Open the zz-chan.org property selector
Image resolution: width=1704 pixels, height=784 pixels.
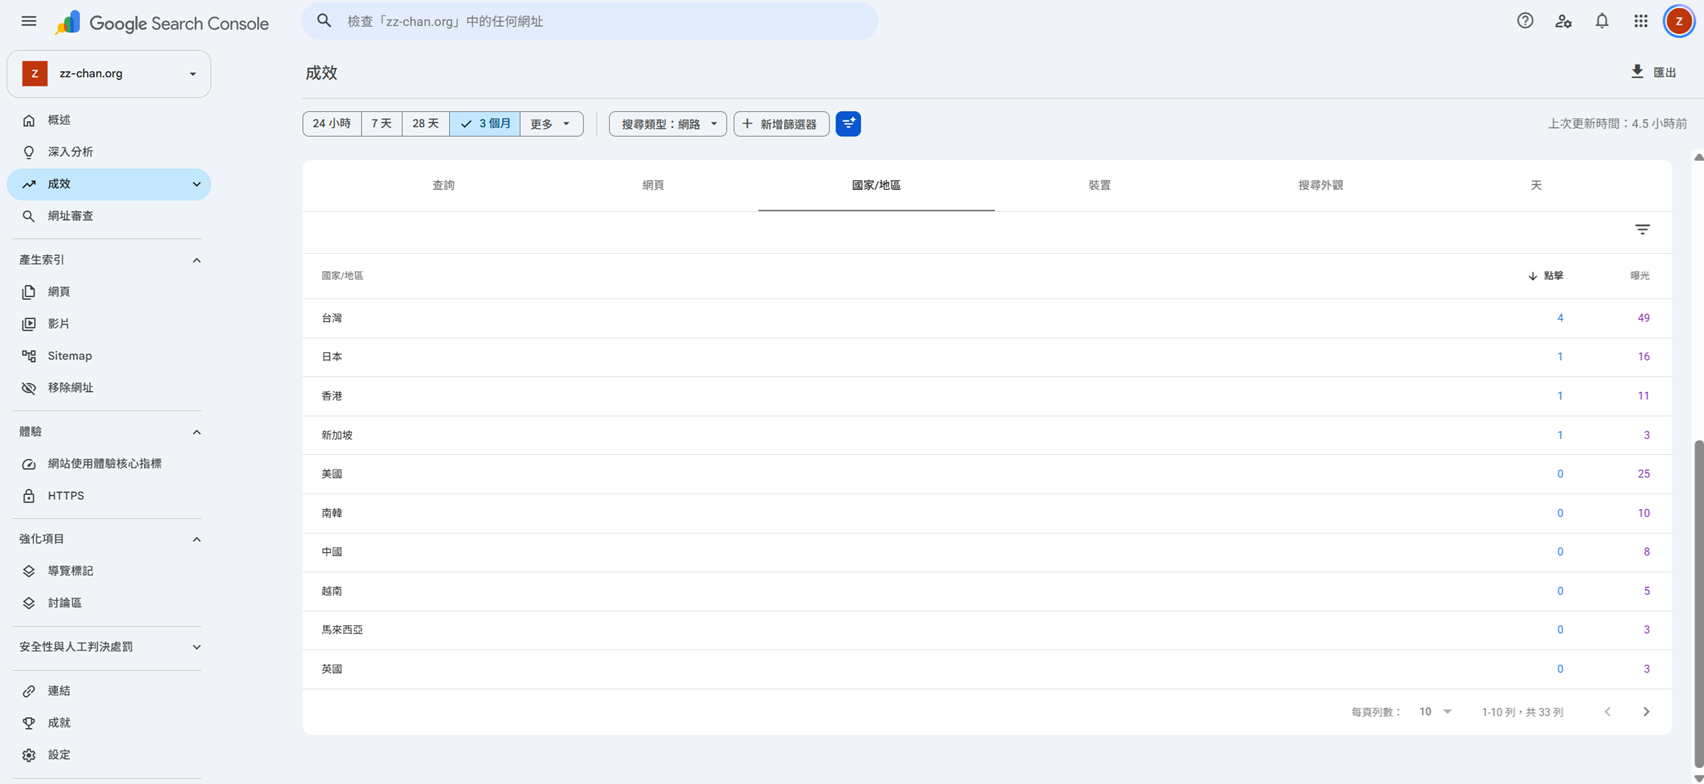109,74
